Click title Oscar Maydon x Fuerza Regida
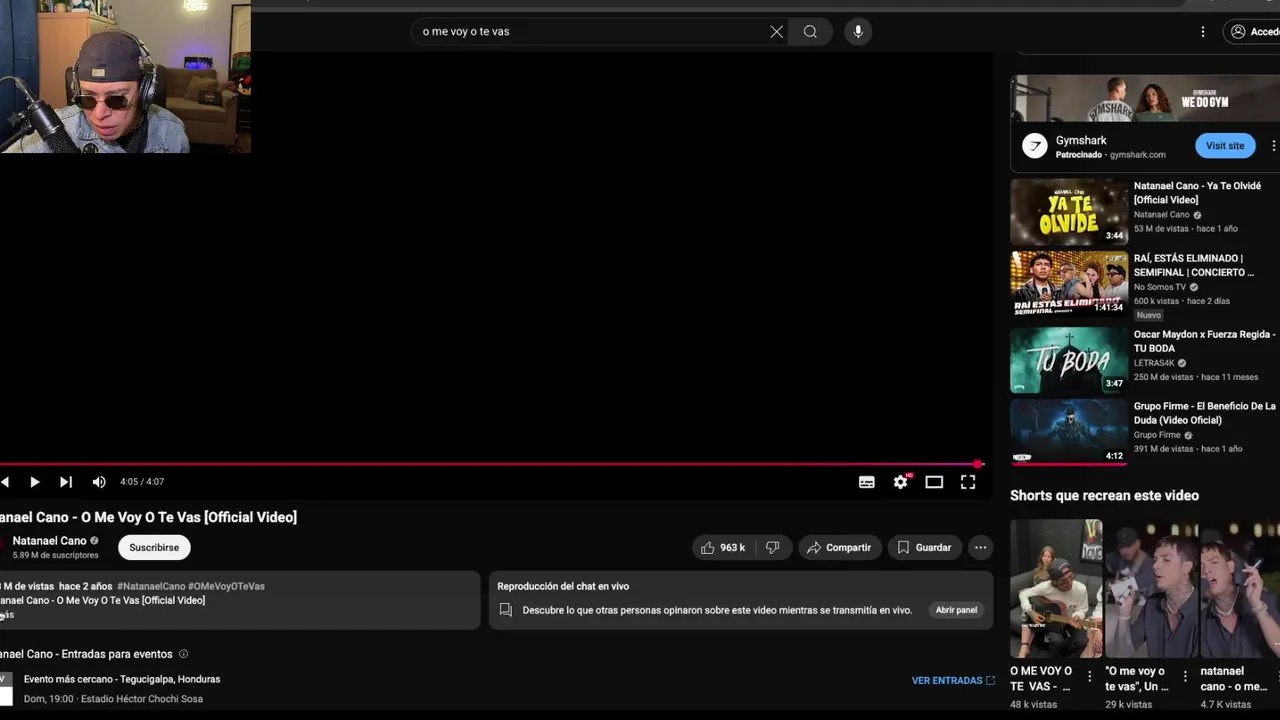1280x720 pixels. 1204,341
